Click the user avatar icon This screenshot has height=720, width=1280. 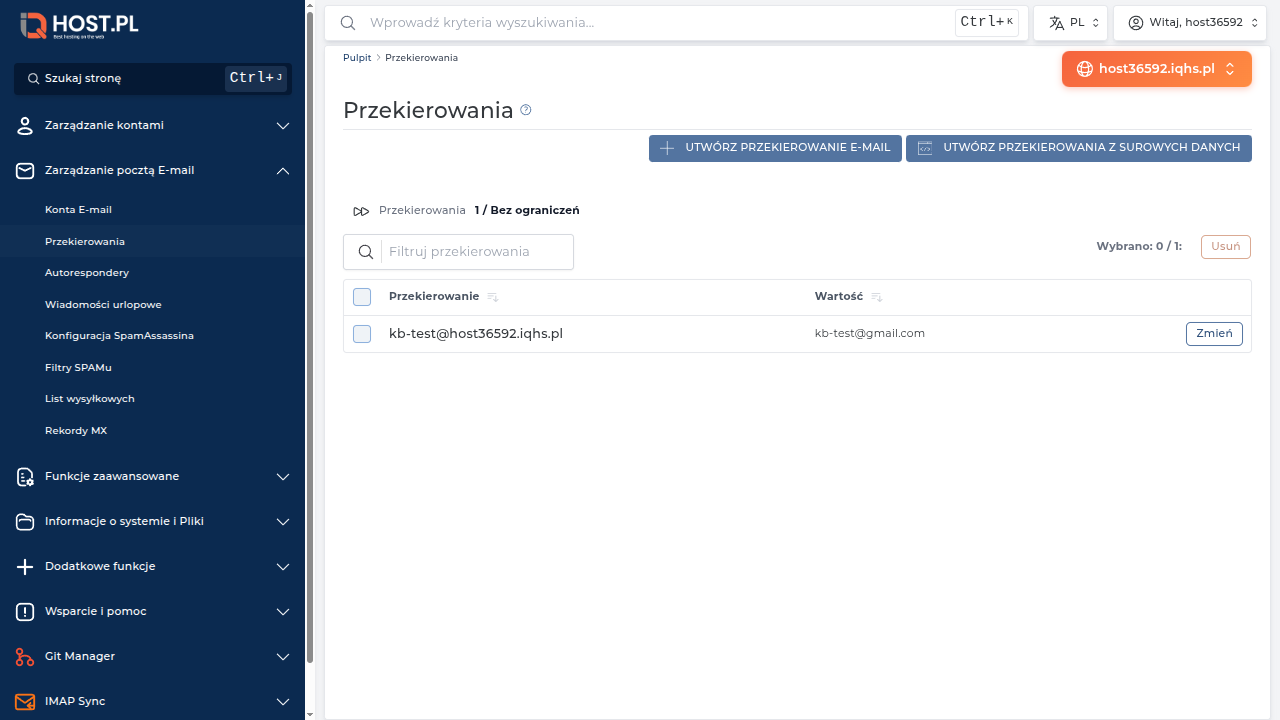coord(1135,22)
